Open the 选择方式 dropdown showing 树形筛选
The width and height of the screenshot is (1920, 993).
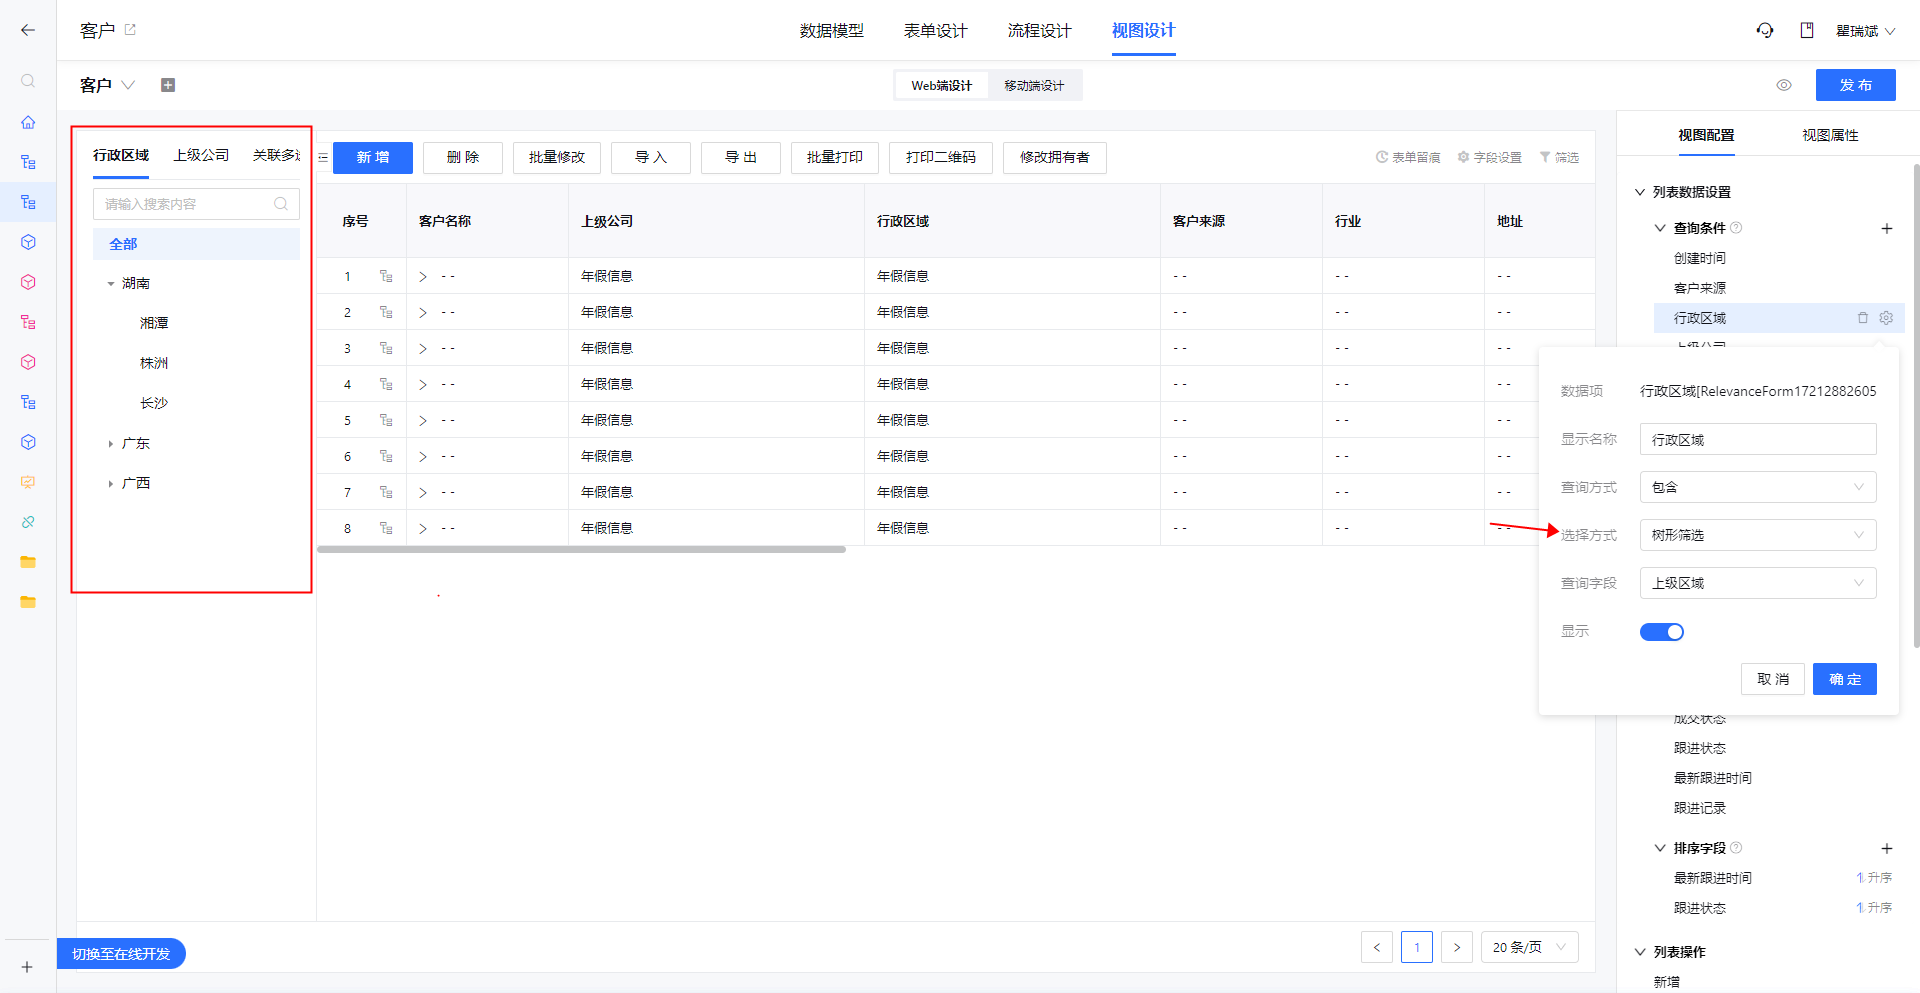click(x=1758, y=535)
